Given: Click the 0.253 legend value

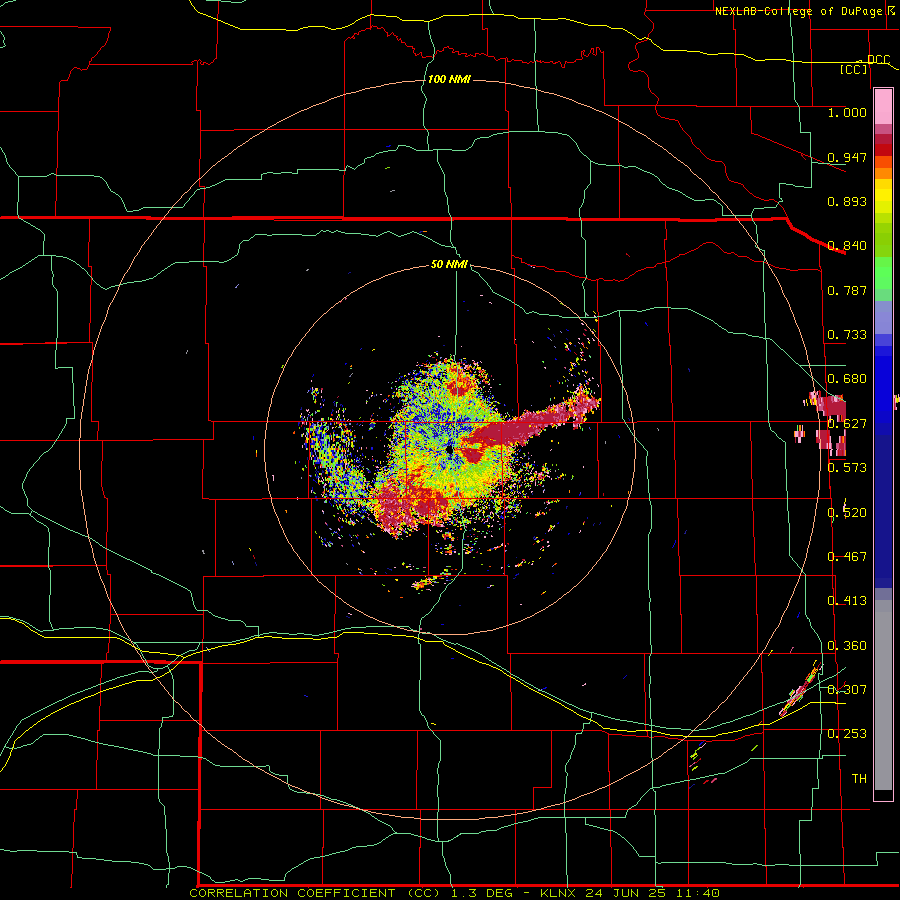Looking at the screenshot, I should click(847, 734).
